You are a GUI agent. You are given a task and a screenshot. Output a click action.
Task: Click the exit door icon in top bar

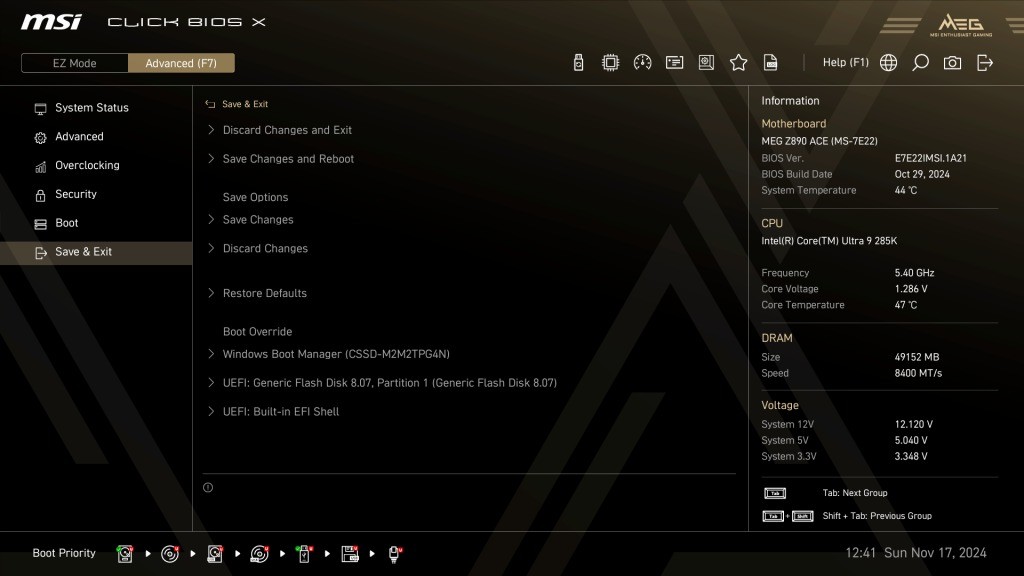click(984, 63)
